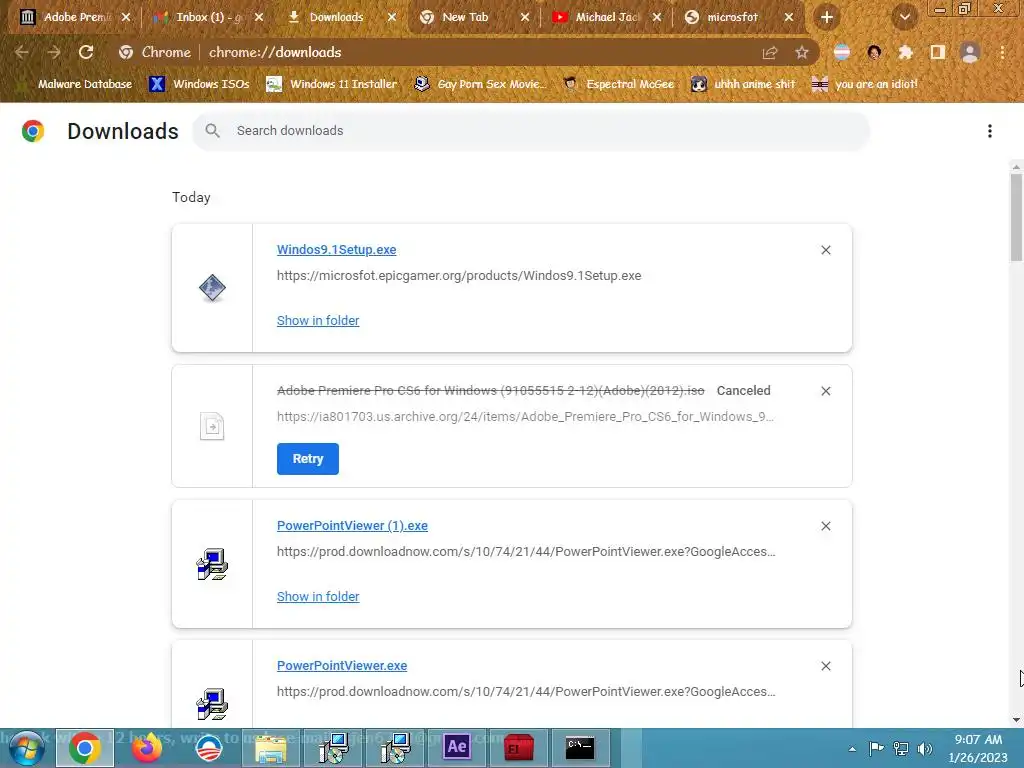
Task: Close the microsfot tab
Action: pyautogui.click(x=788, y=17)
